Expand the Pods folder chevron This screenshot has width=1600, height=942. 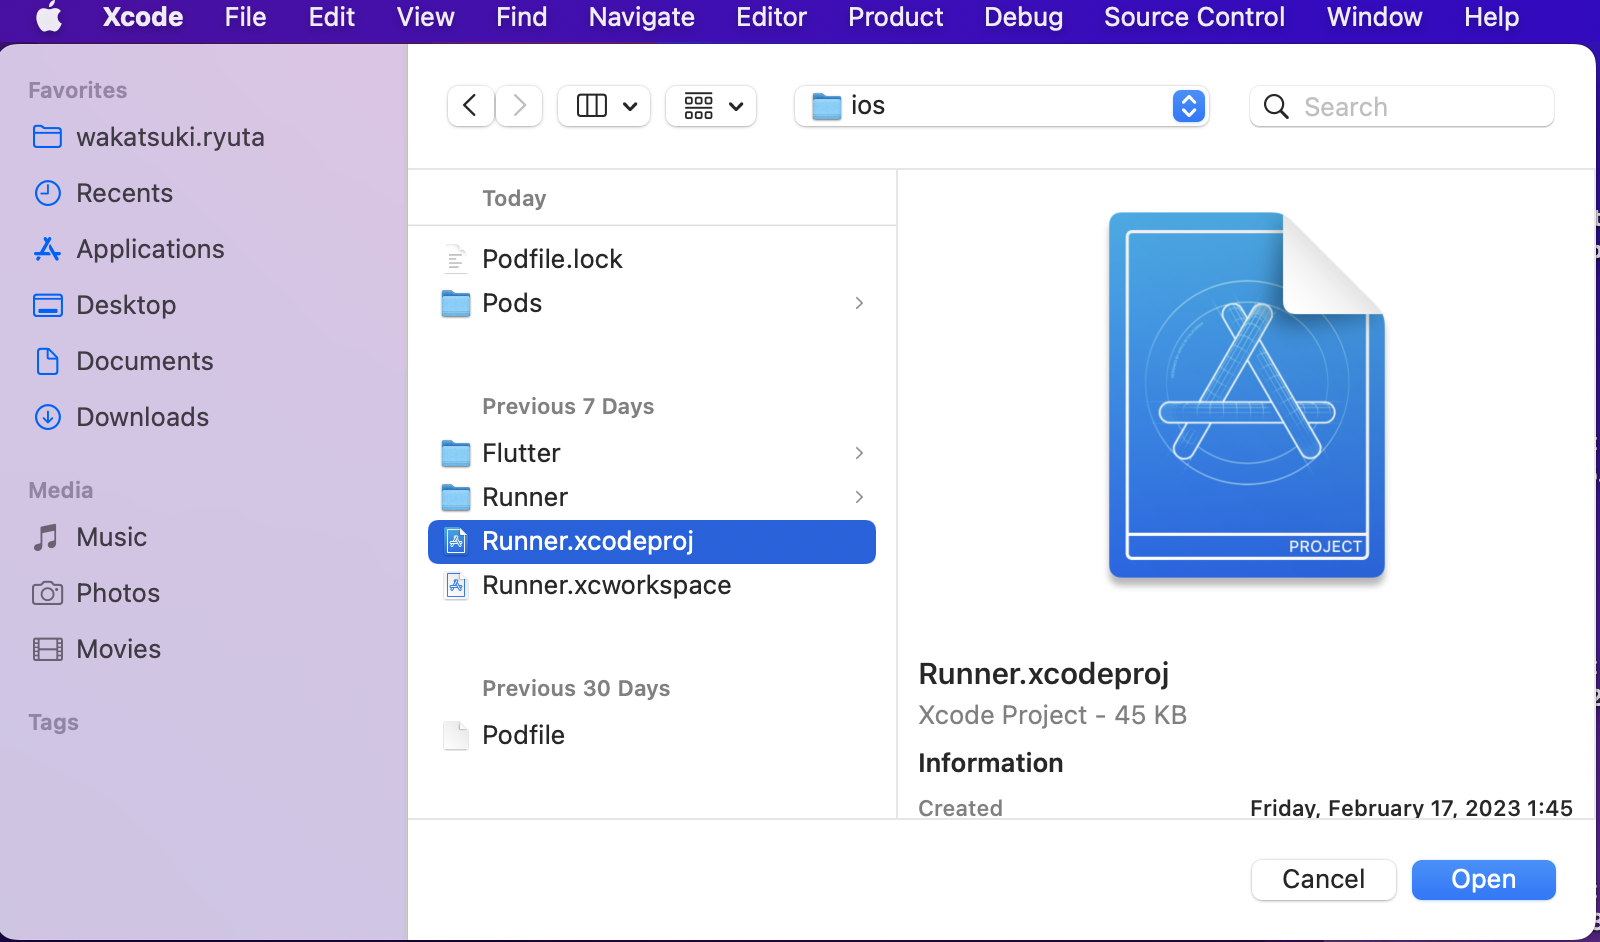pyautogui.click(x=859, y=303)
